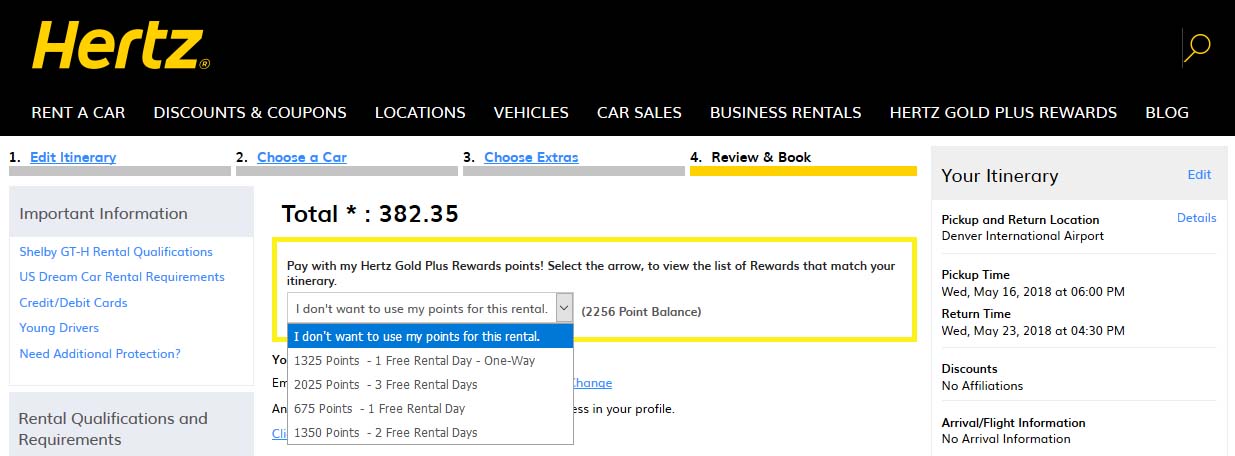Open Details for pickup location
Image resolution: width=1235 pixels, height=456 pixels.
coord(1197,218)
